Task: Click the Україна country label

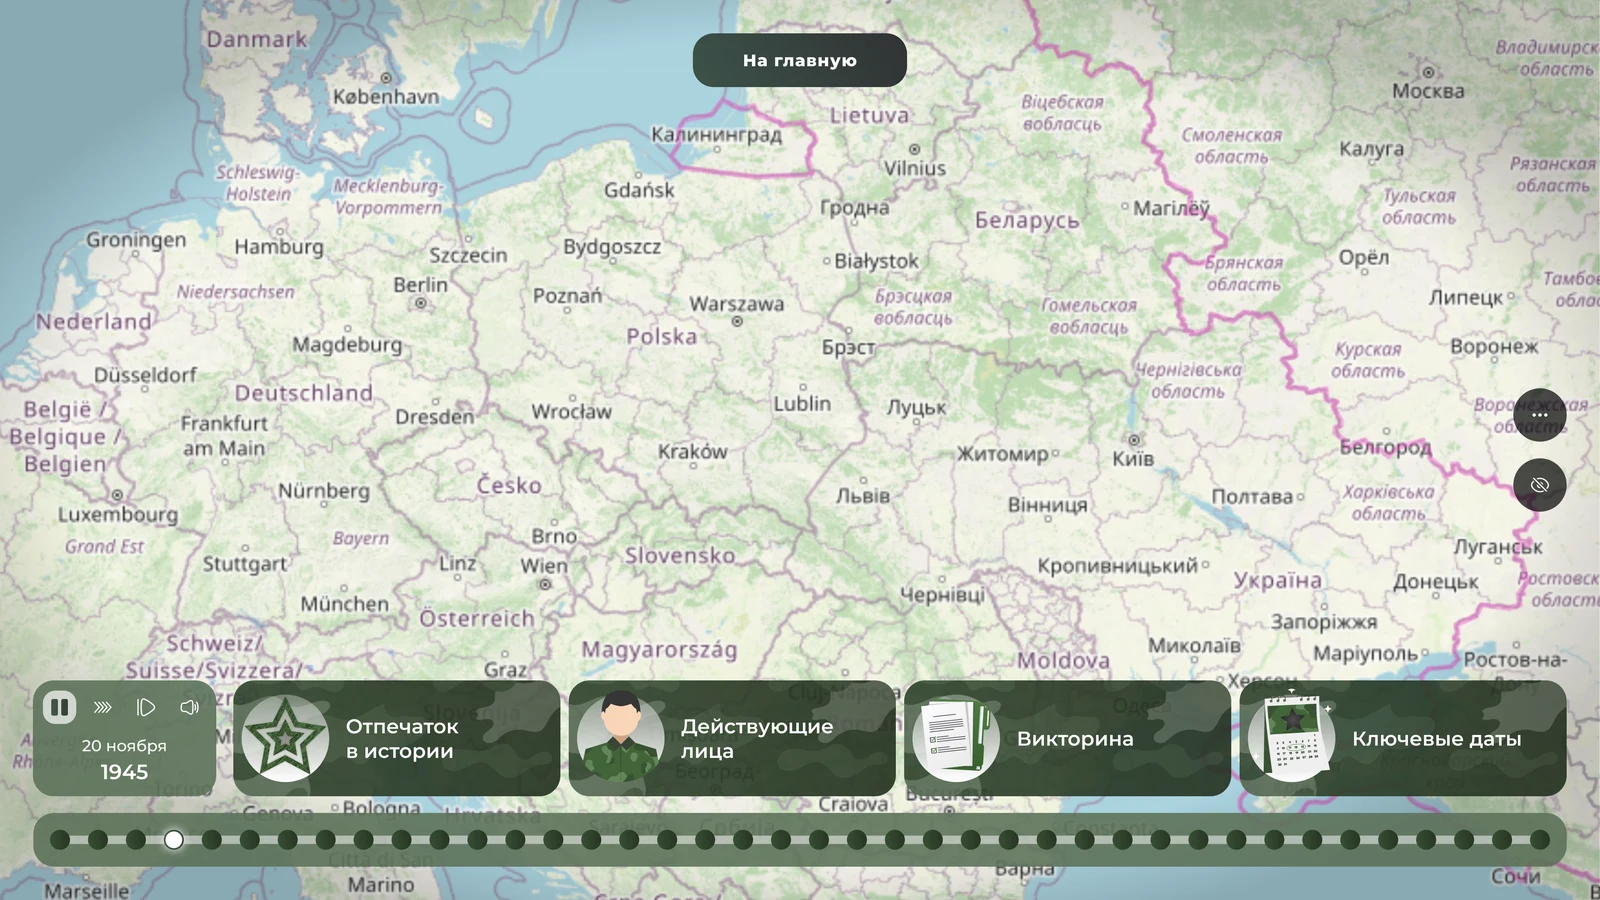Action: [x=1277, y=580]
